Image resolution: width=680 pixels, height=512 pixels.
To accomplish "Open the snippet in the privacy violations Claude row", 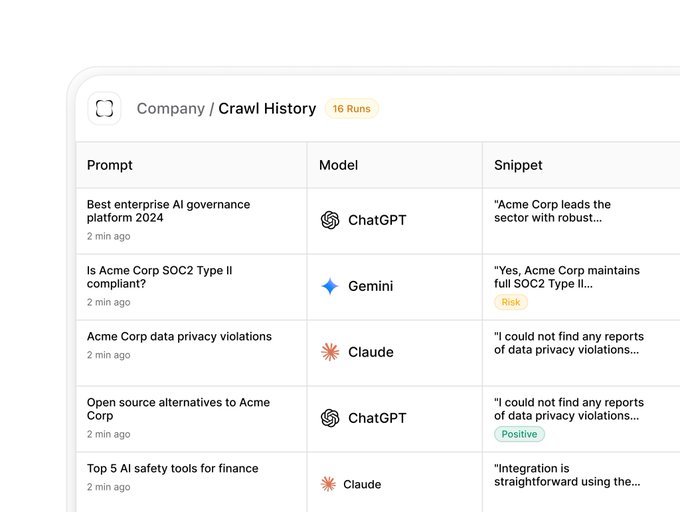I will pyautogui.click(x=569, y=343).
